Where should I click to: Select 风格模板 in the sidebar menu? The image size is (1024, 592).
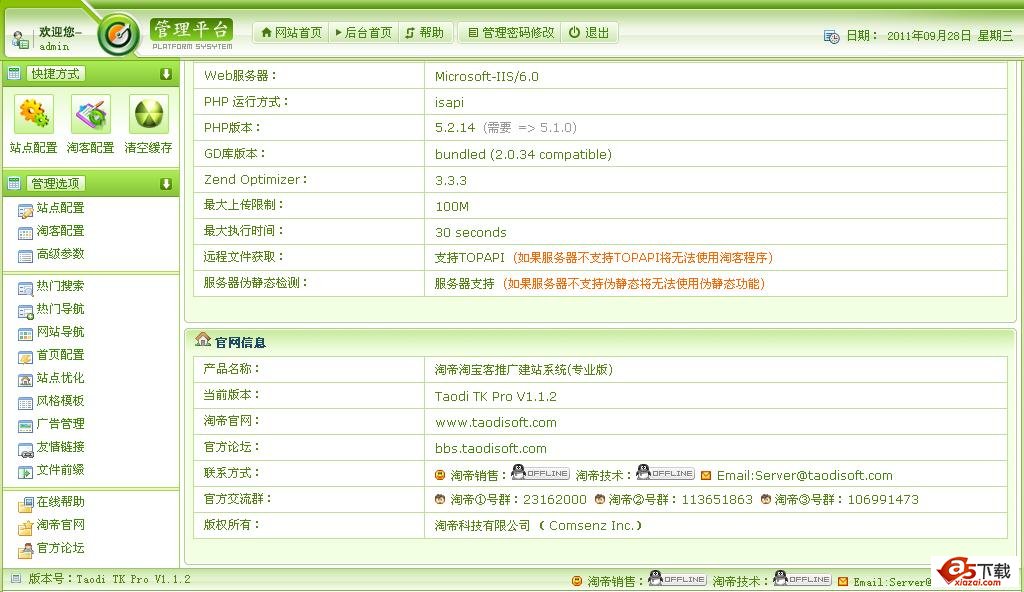click(x=60, y=401)
